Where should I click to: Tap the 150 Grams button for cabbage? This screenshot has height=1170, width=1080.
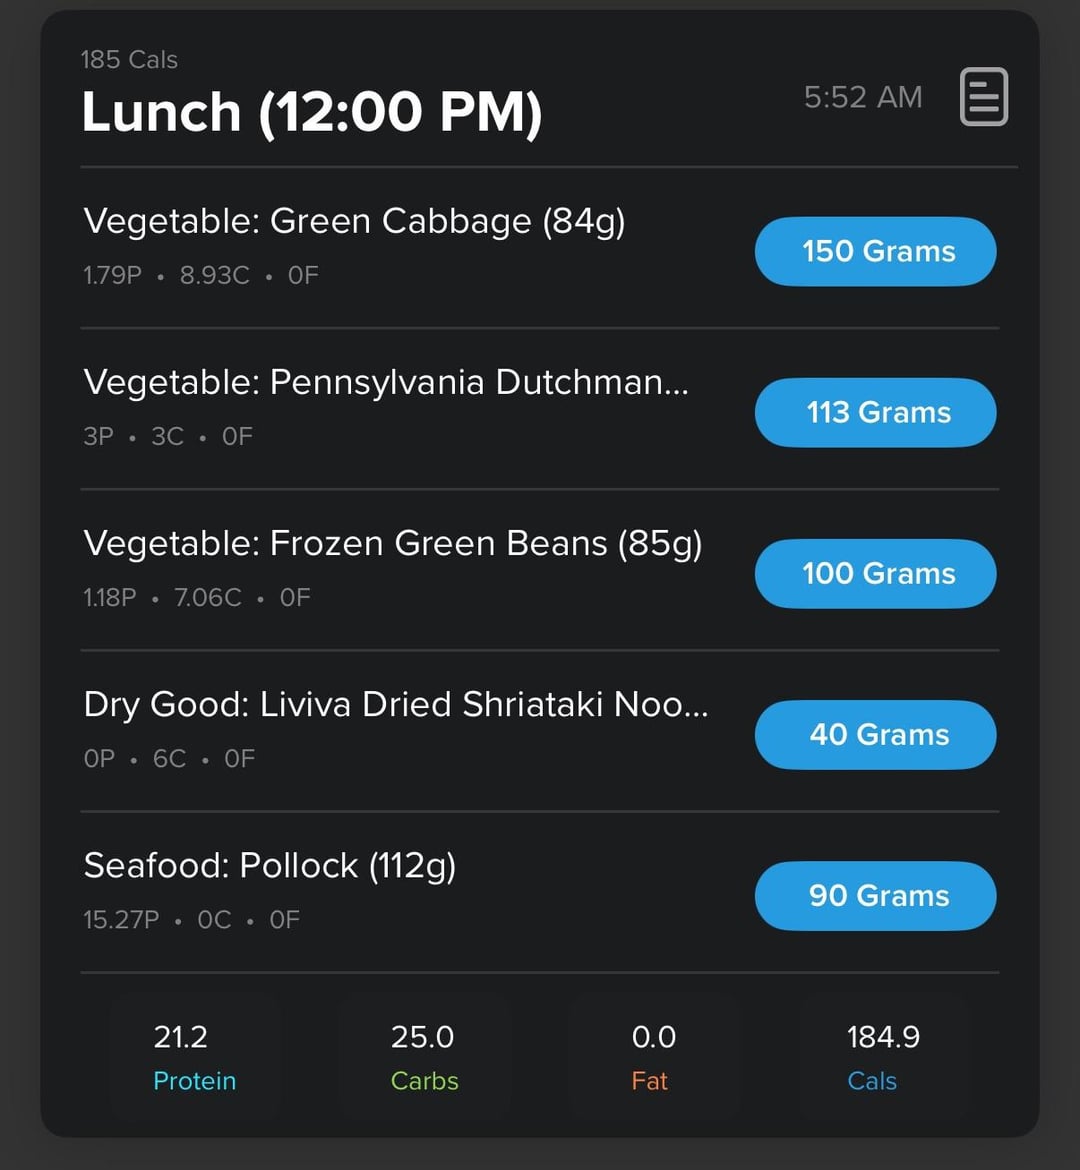(x=875, y=251)
